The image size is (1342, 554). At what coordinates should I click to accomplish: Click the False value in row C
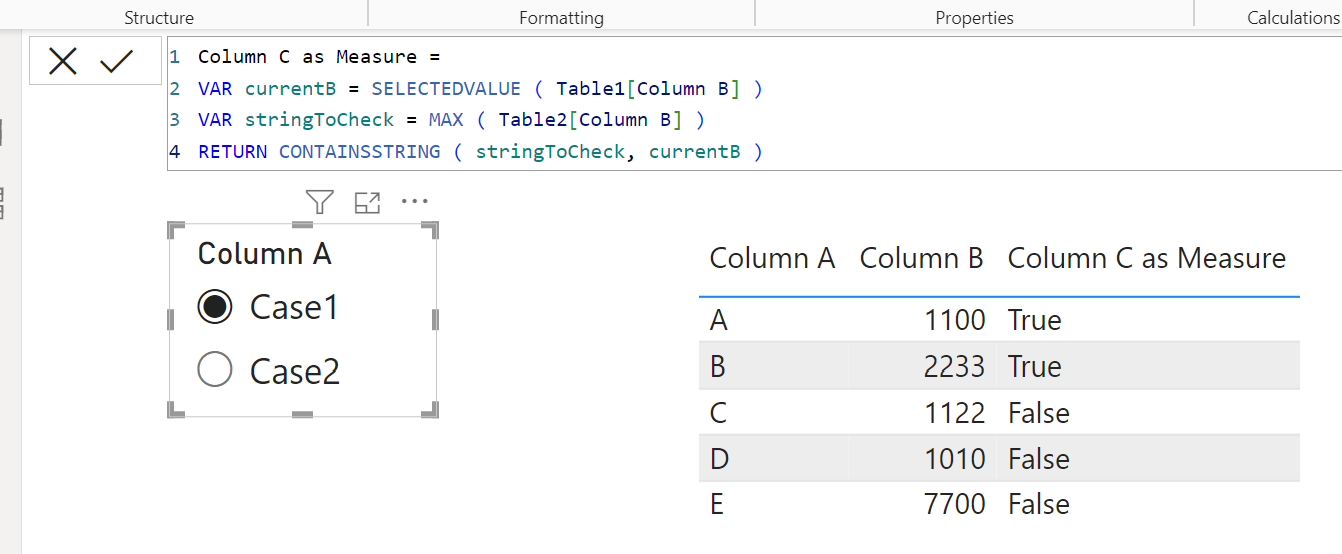[1039, 413]
